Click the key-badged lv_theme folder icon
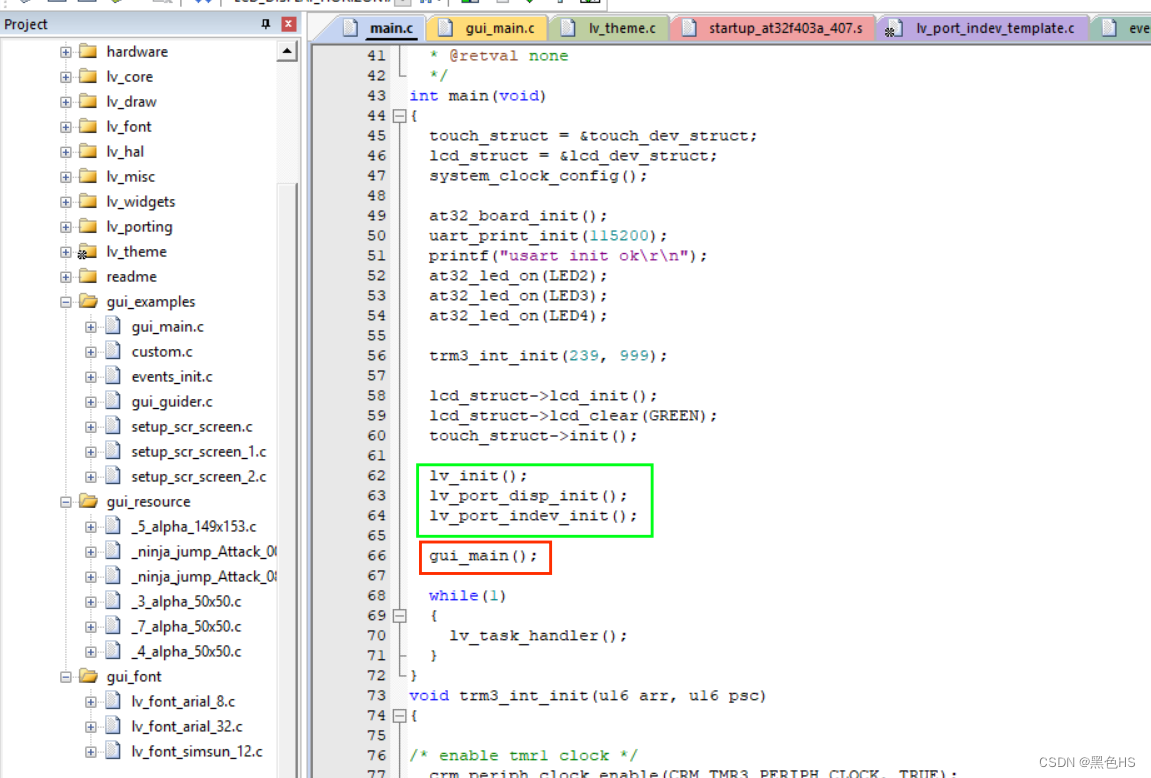The width and height of the screenshot is (1151, 778). click(89, 251)
